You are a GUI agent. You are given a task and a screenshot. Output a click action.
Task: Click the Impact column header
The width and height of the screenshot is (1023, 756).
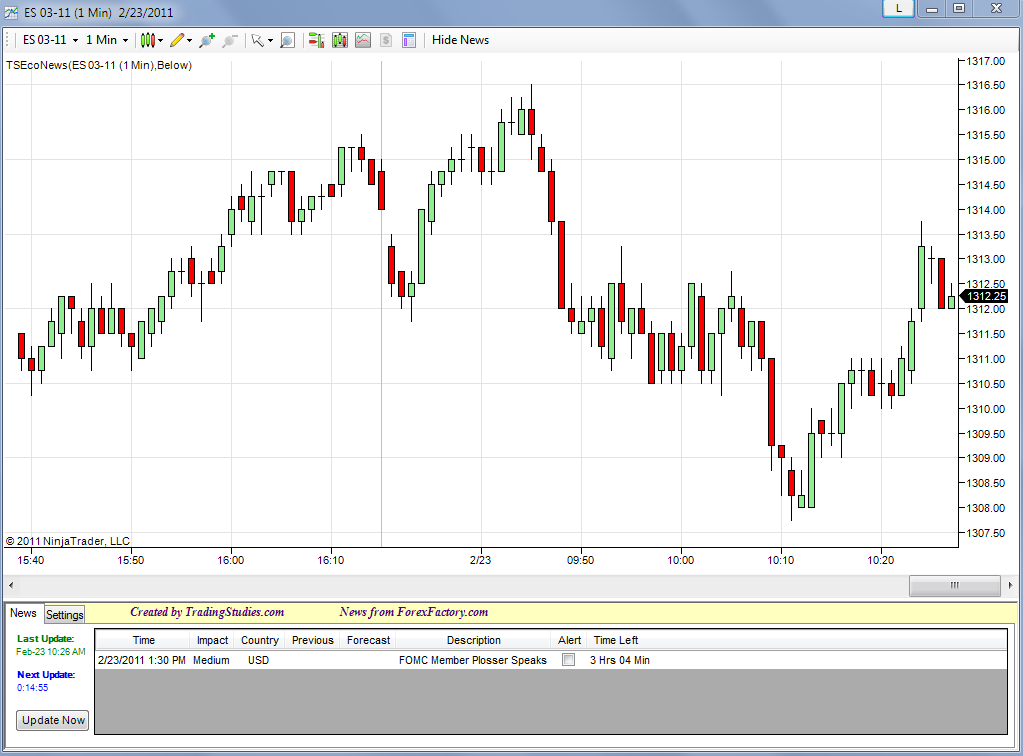click(213, 640)
